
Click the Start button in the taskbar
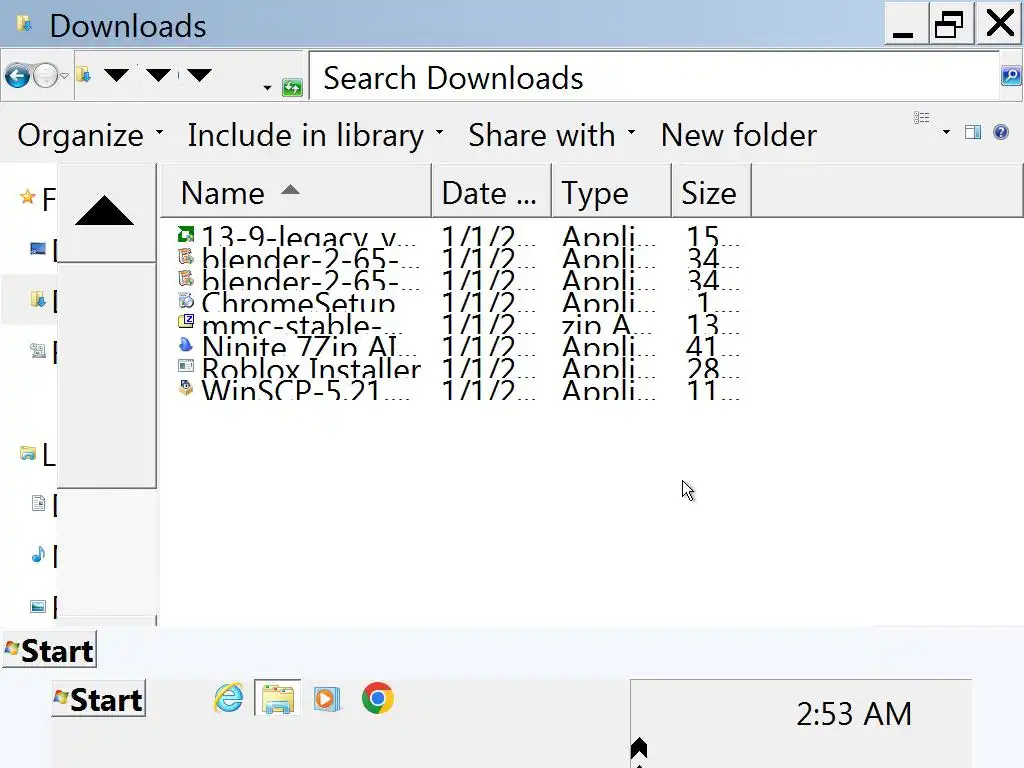(x=99, y=699)
